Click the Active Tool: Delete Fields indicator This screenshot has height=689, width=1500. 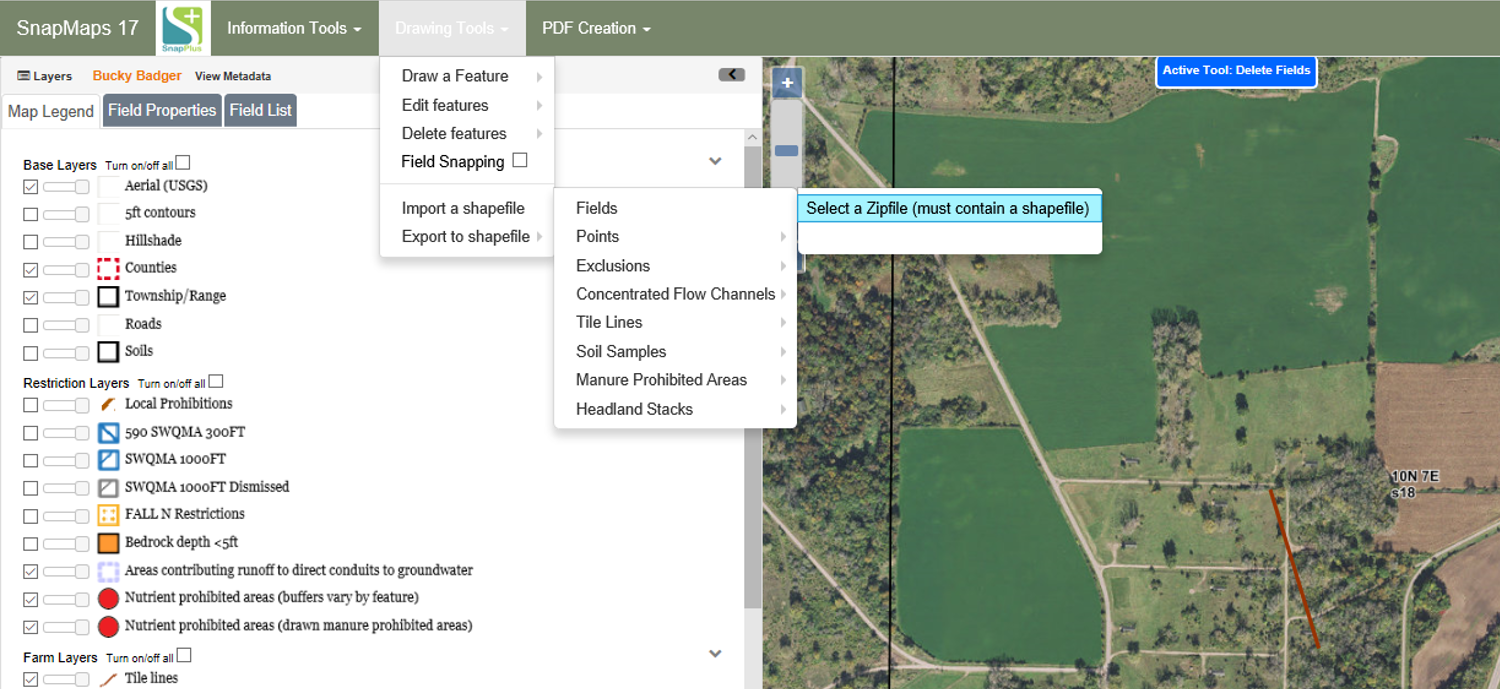pos(1236,71)
